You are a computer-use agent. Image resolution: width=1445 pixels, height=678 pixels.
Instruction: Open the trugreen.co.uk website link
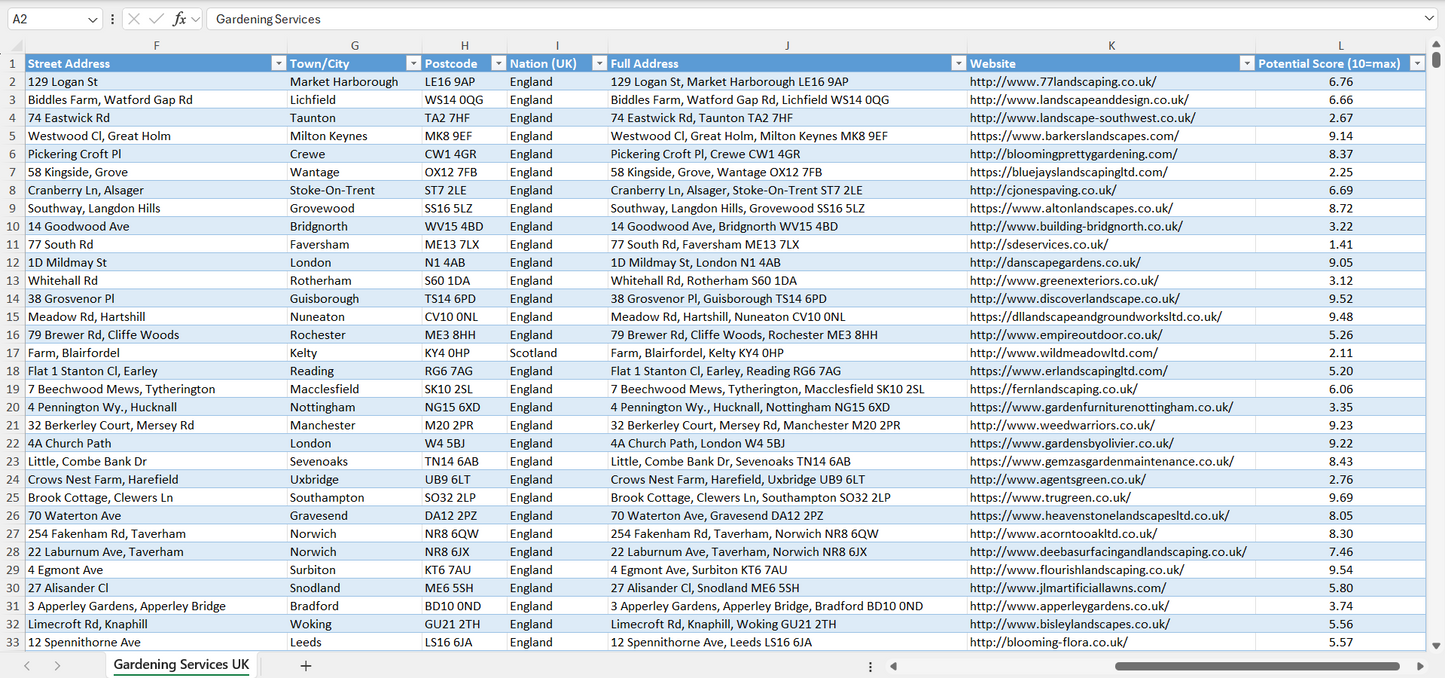coord(1049,498)
